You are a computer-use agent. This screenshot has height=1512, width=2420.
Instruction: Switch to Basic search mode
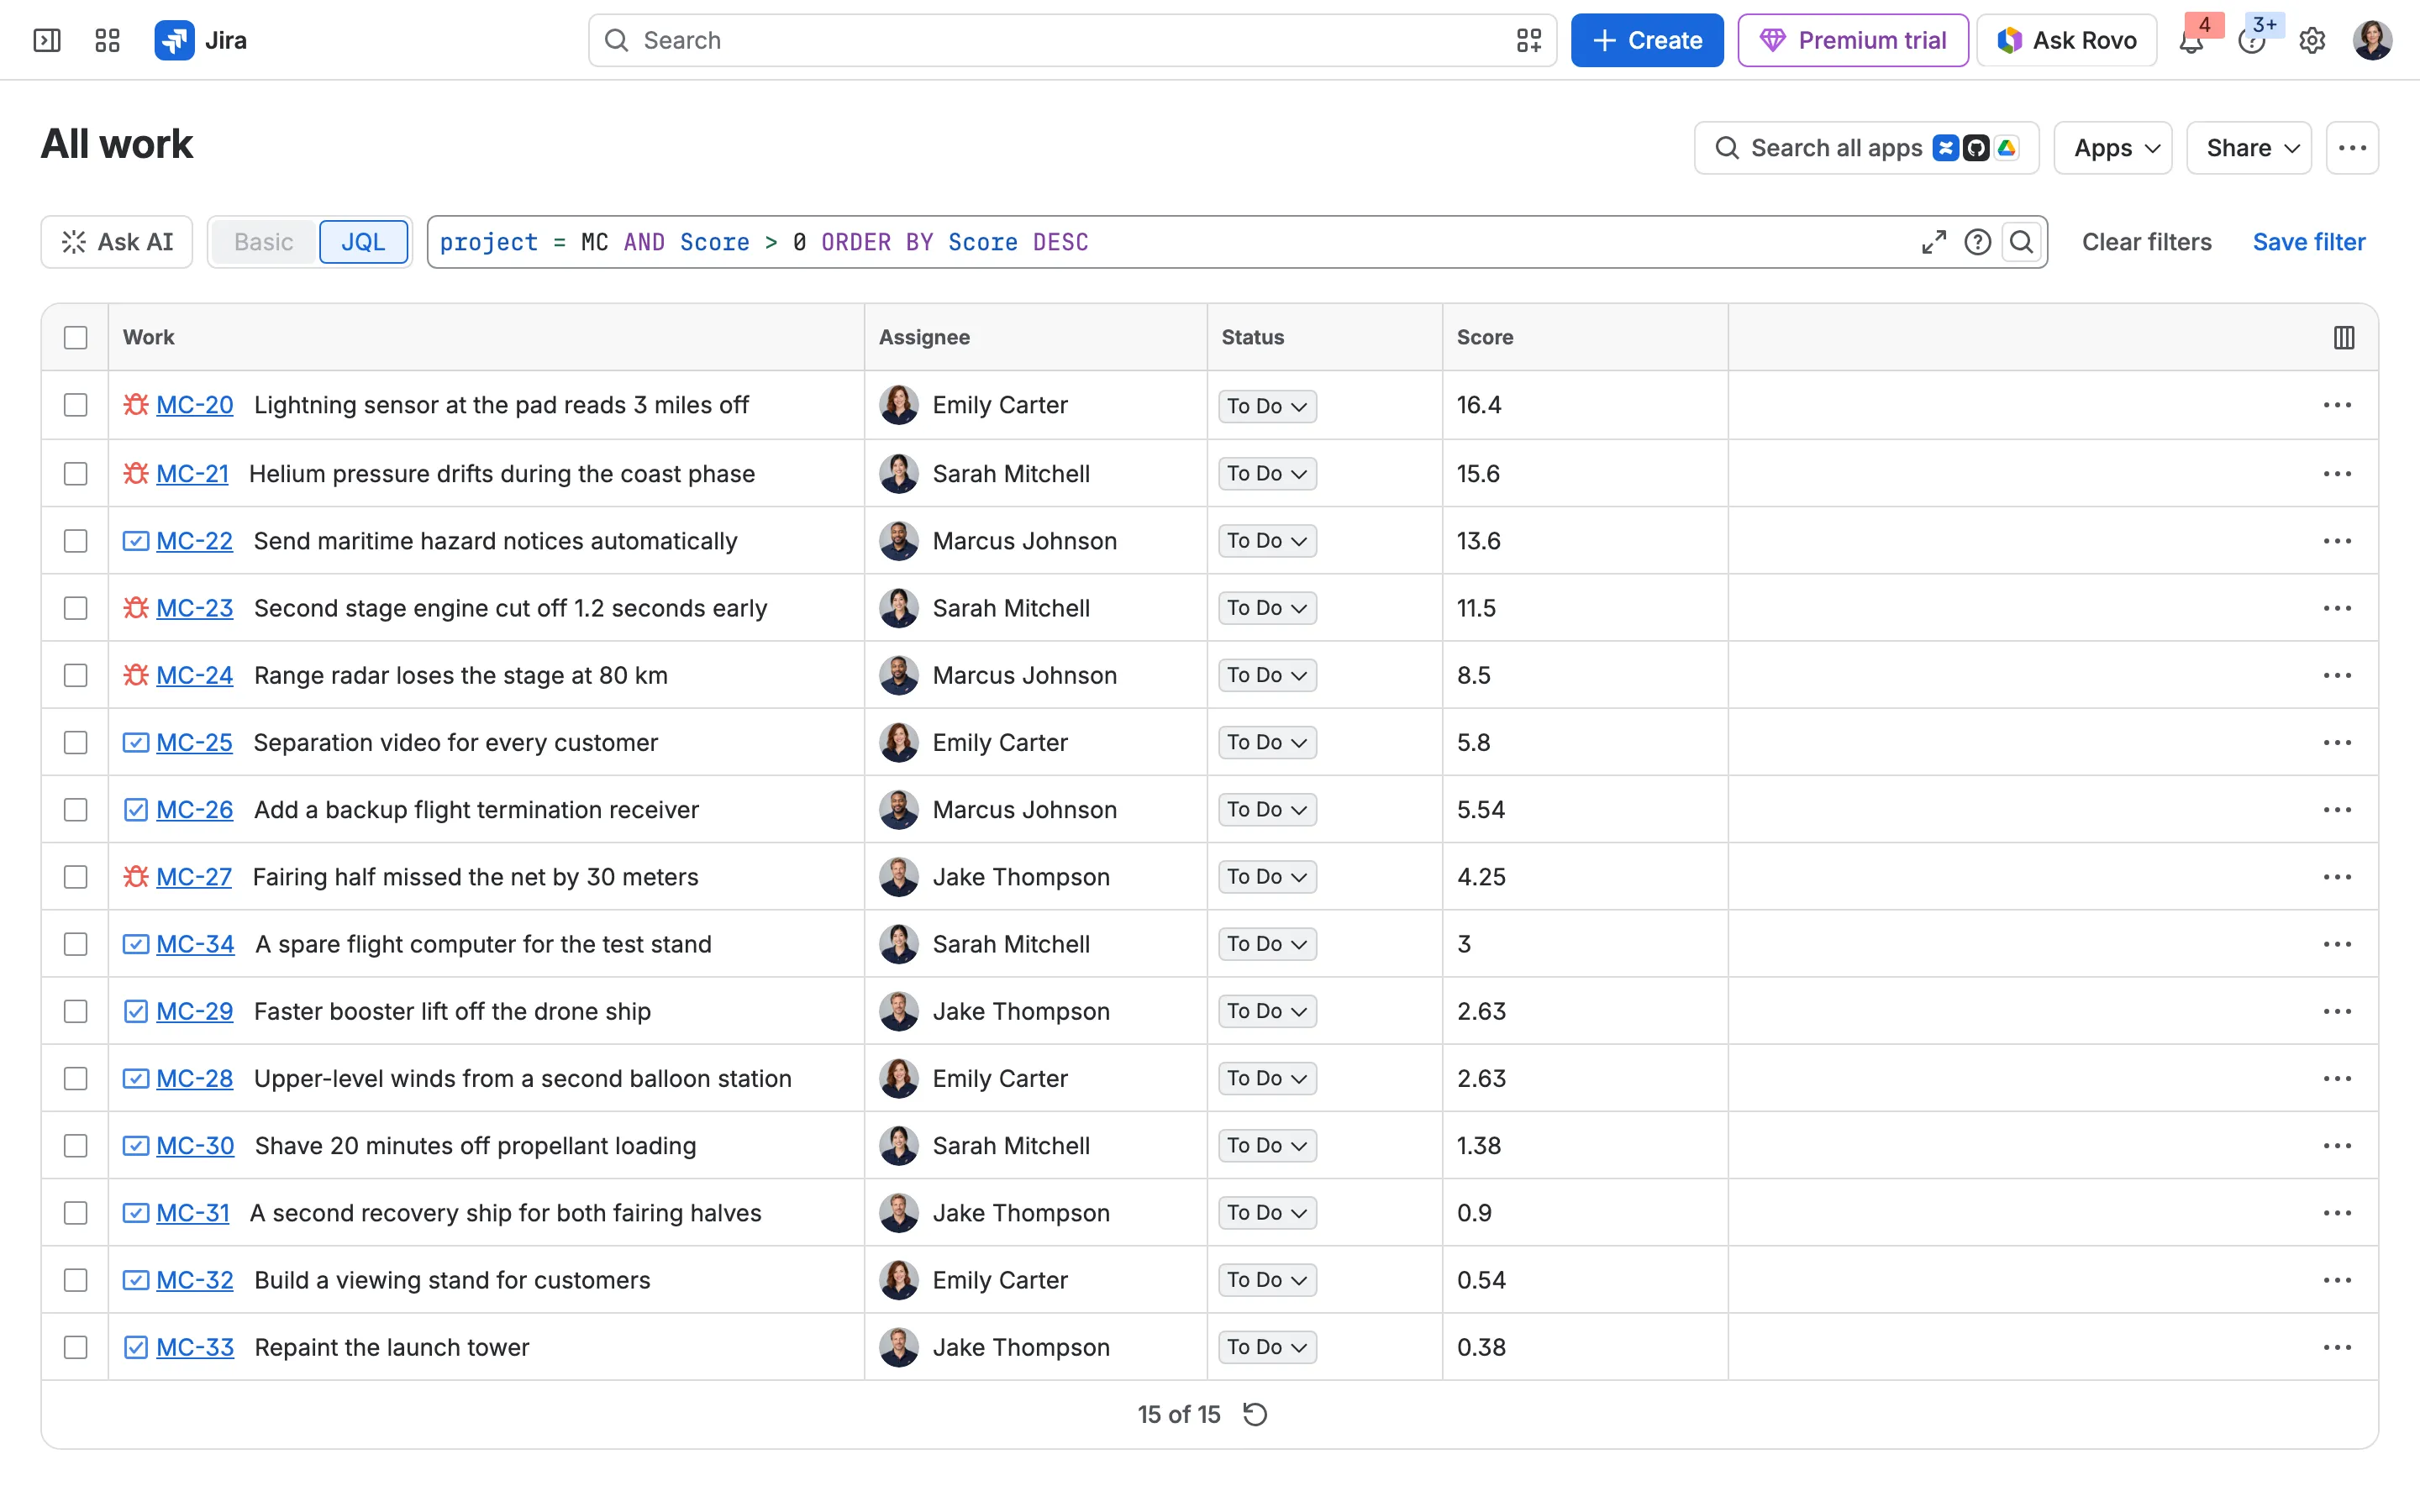click(264, 242)
